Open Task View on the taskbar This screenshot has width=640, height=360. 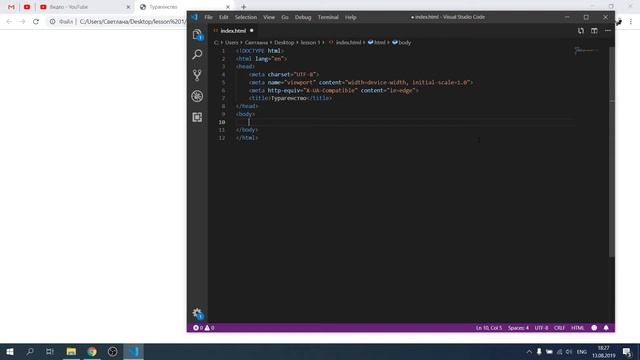point(50,351)
